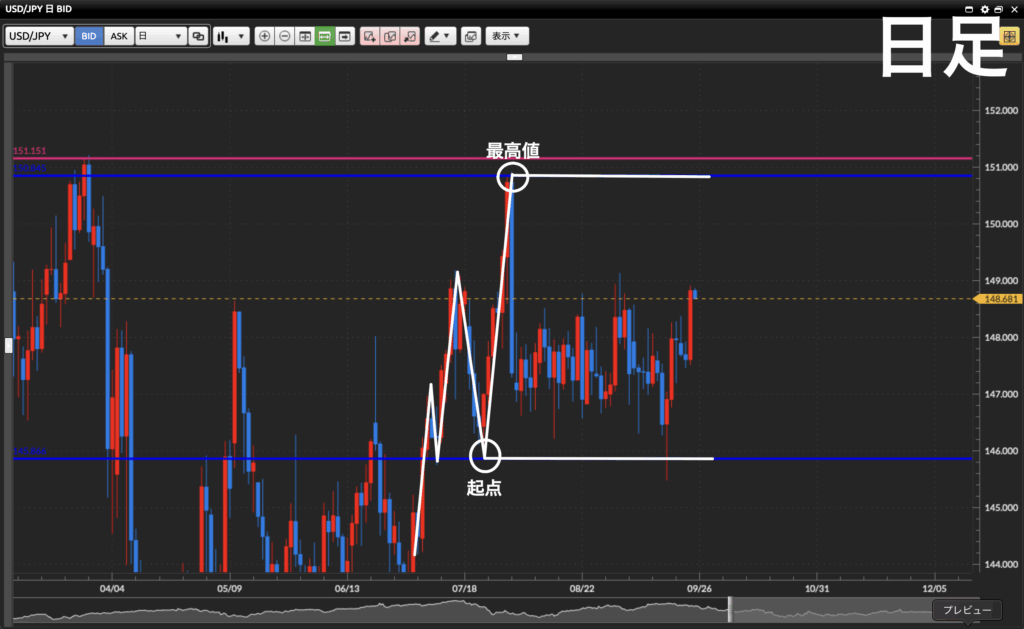Click the 05/09 date axis label

(229, 589)
